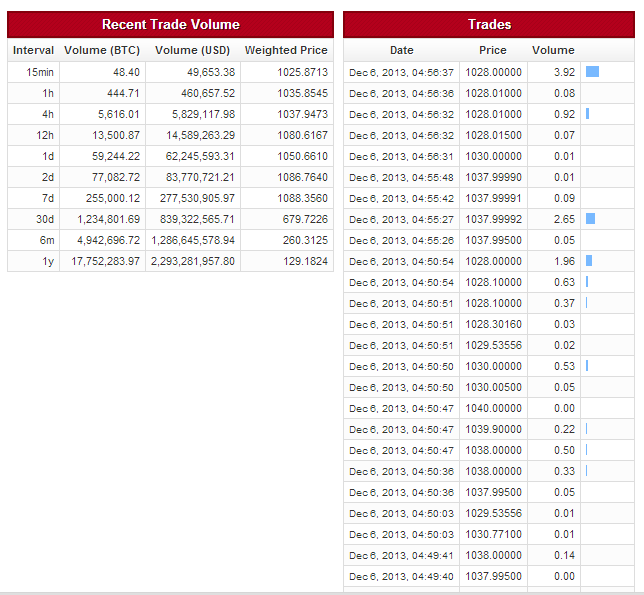Click the Volume column header in Trades
The height and width of the screenshot is (595, 644).
pos(553,50)
